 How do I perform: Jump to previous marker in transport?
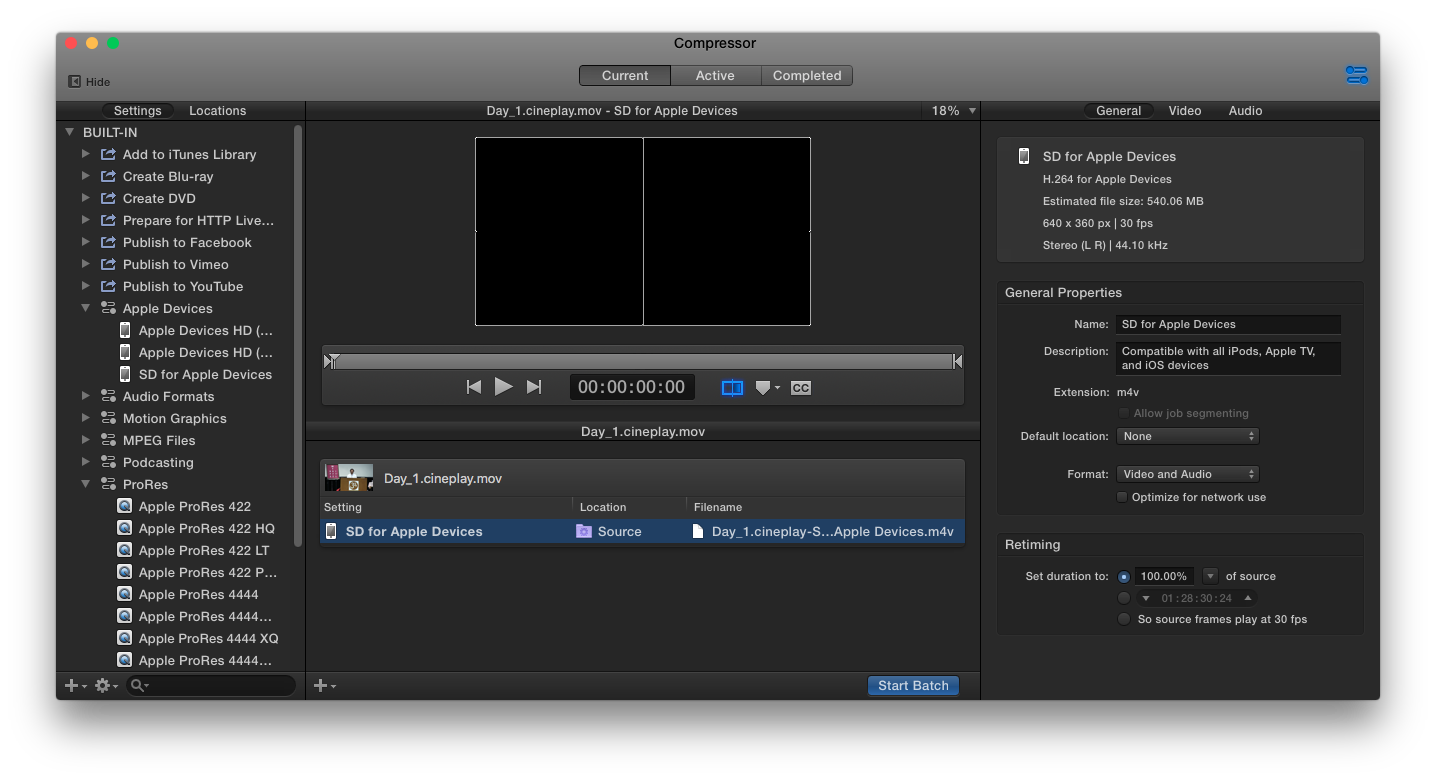click(x=474, y=387)
